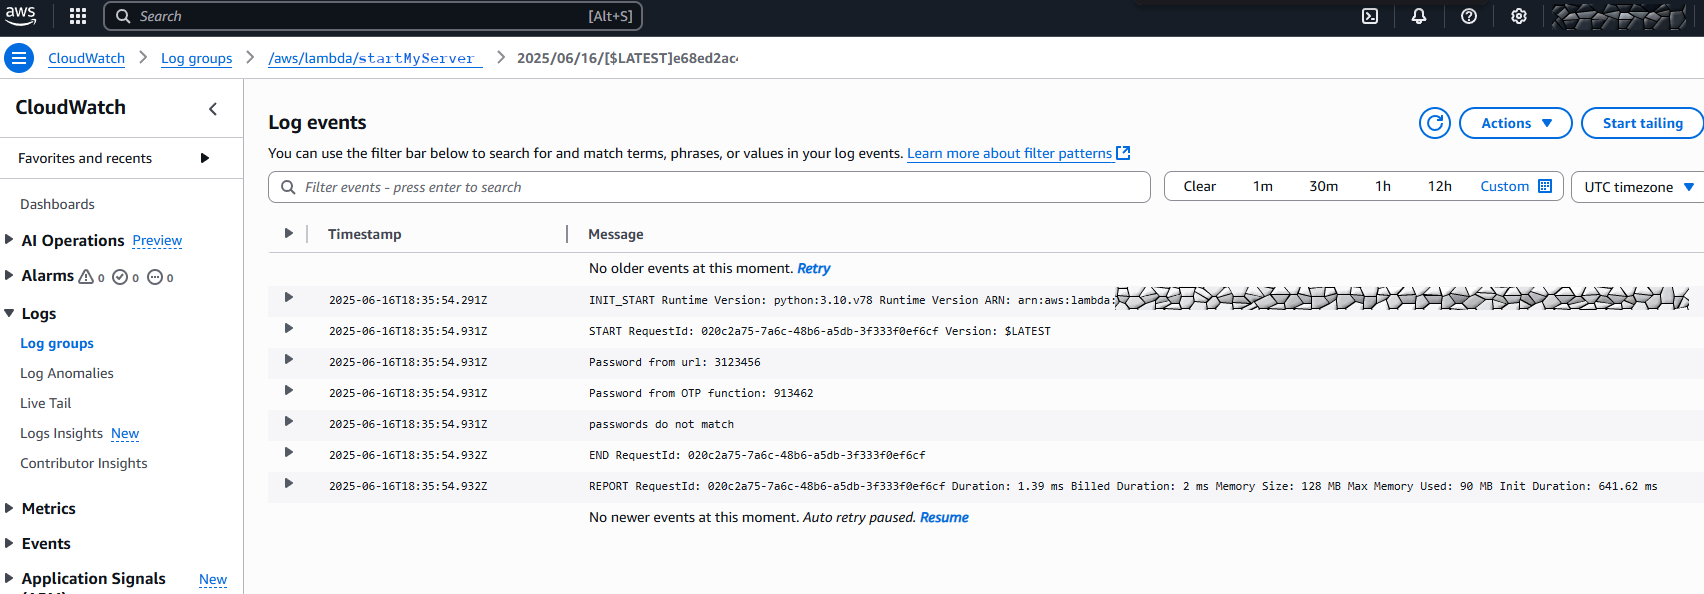Open the services grid menu

coord(78,16)
